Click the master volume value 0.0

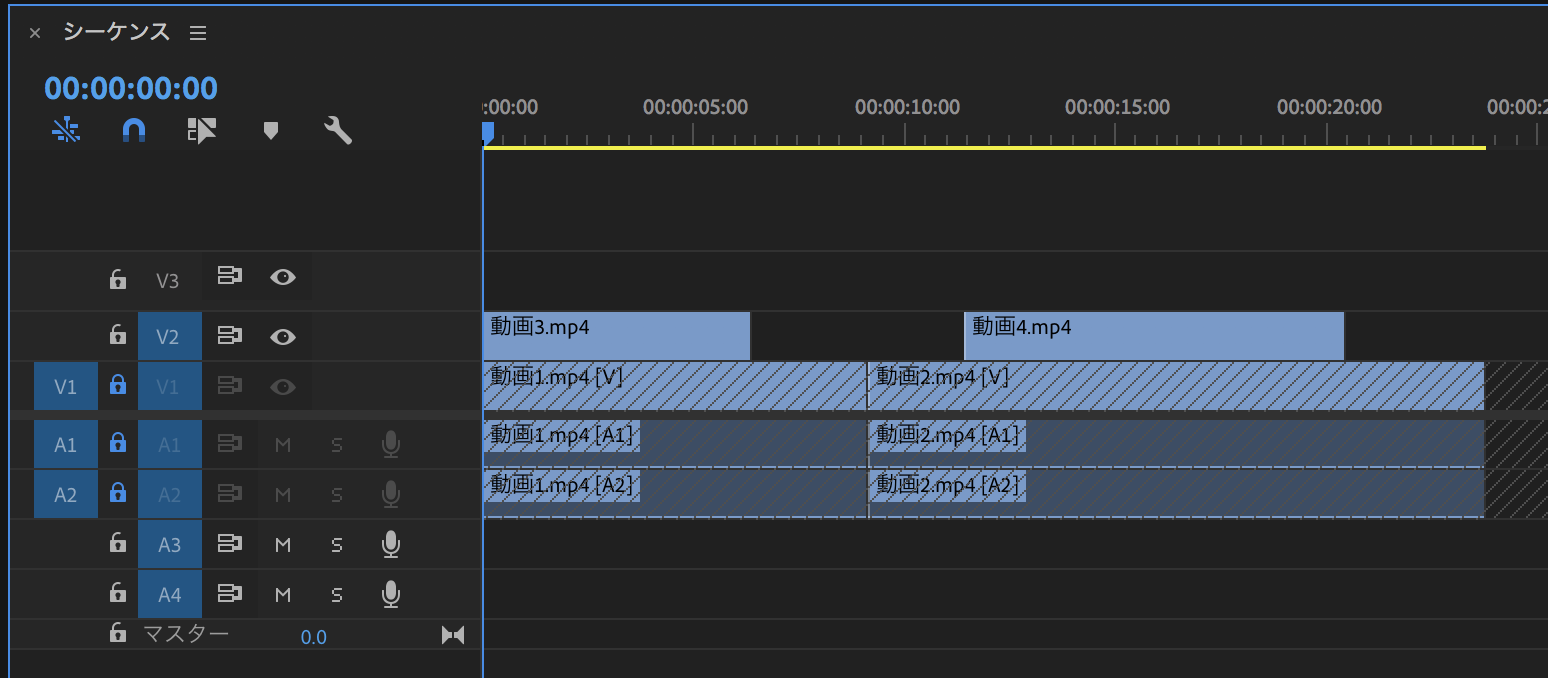pyautogui.click(x=314, y=637)
